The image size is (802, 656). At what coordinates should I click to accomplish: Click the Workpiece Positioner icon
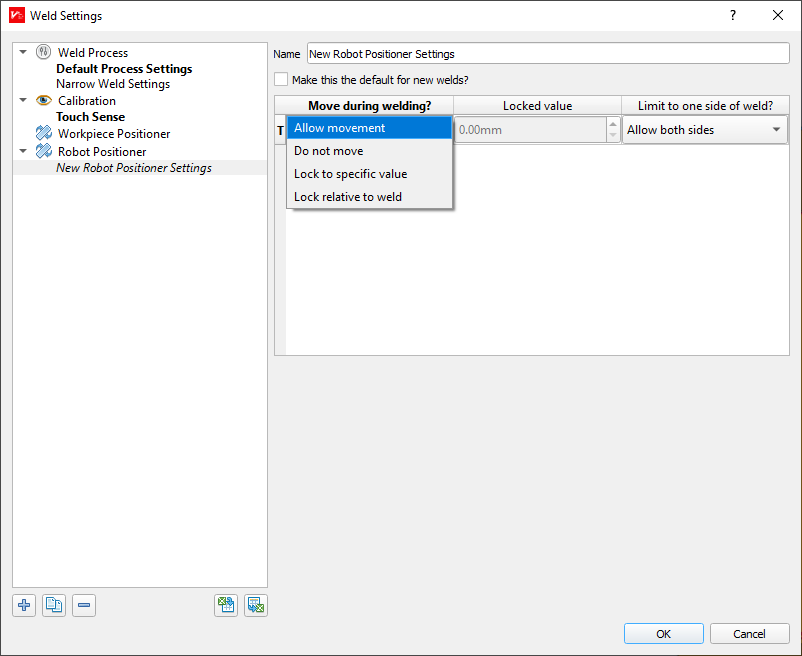(43, 133)
